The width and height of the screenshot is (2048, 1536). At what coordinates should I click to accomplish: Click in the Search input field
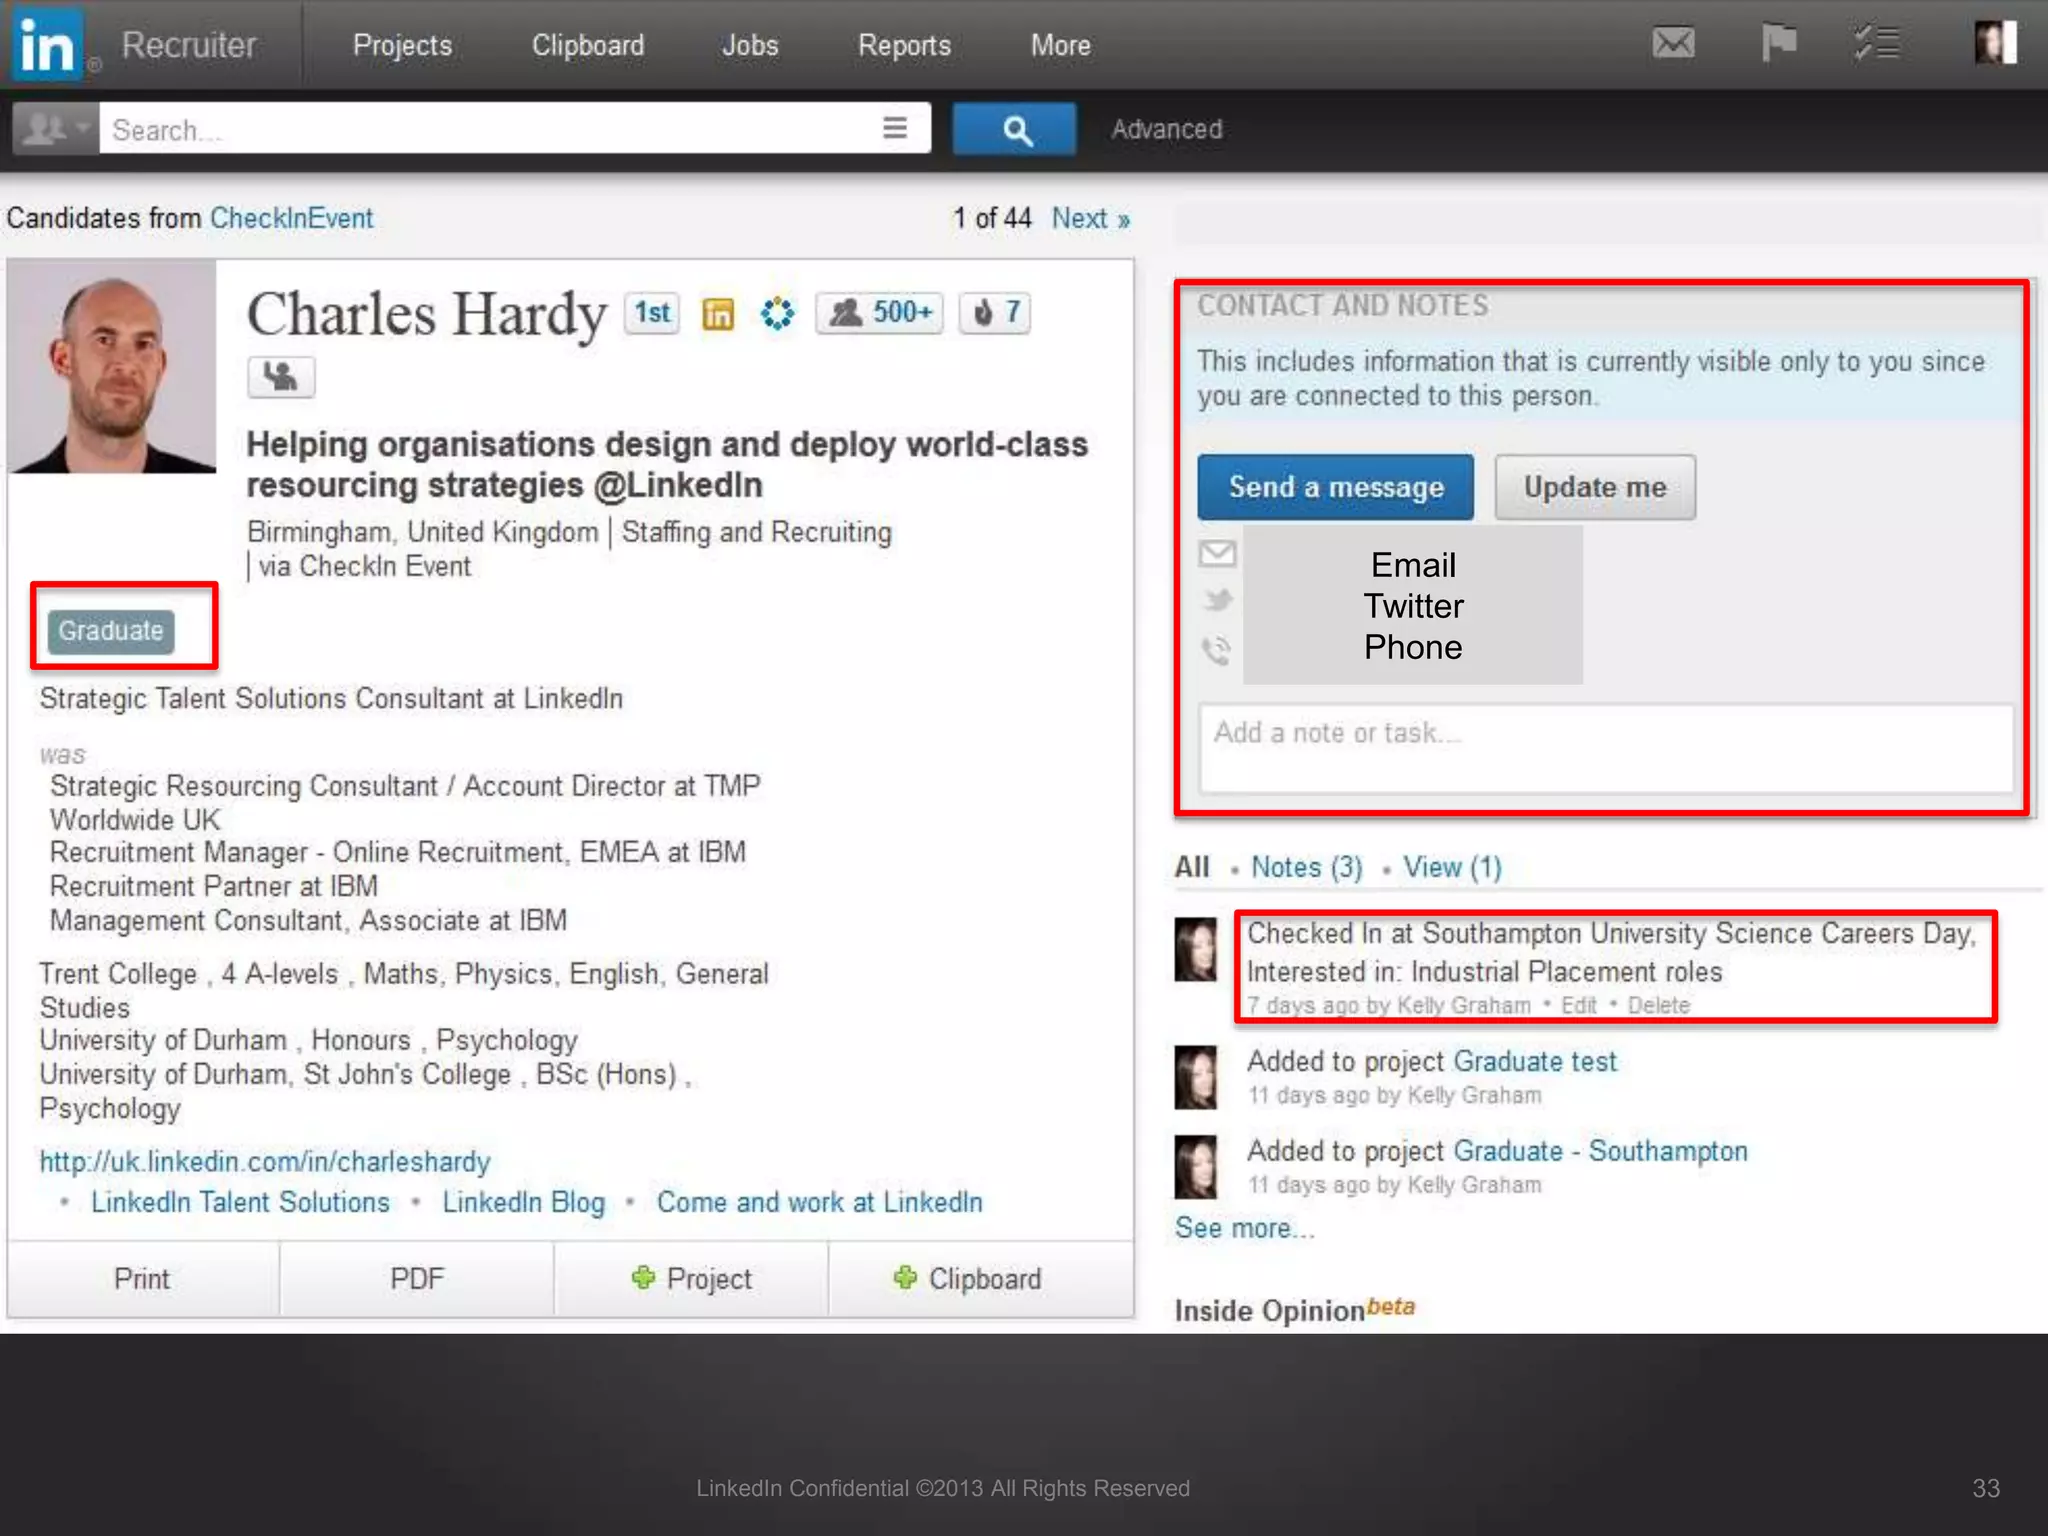click(x=490, y=129)
